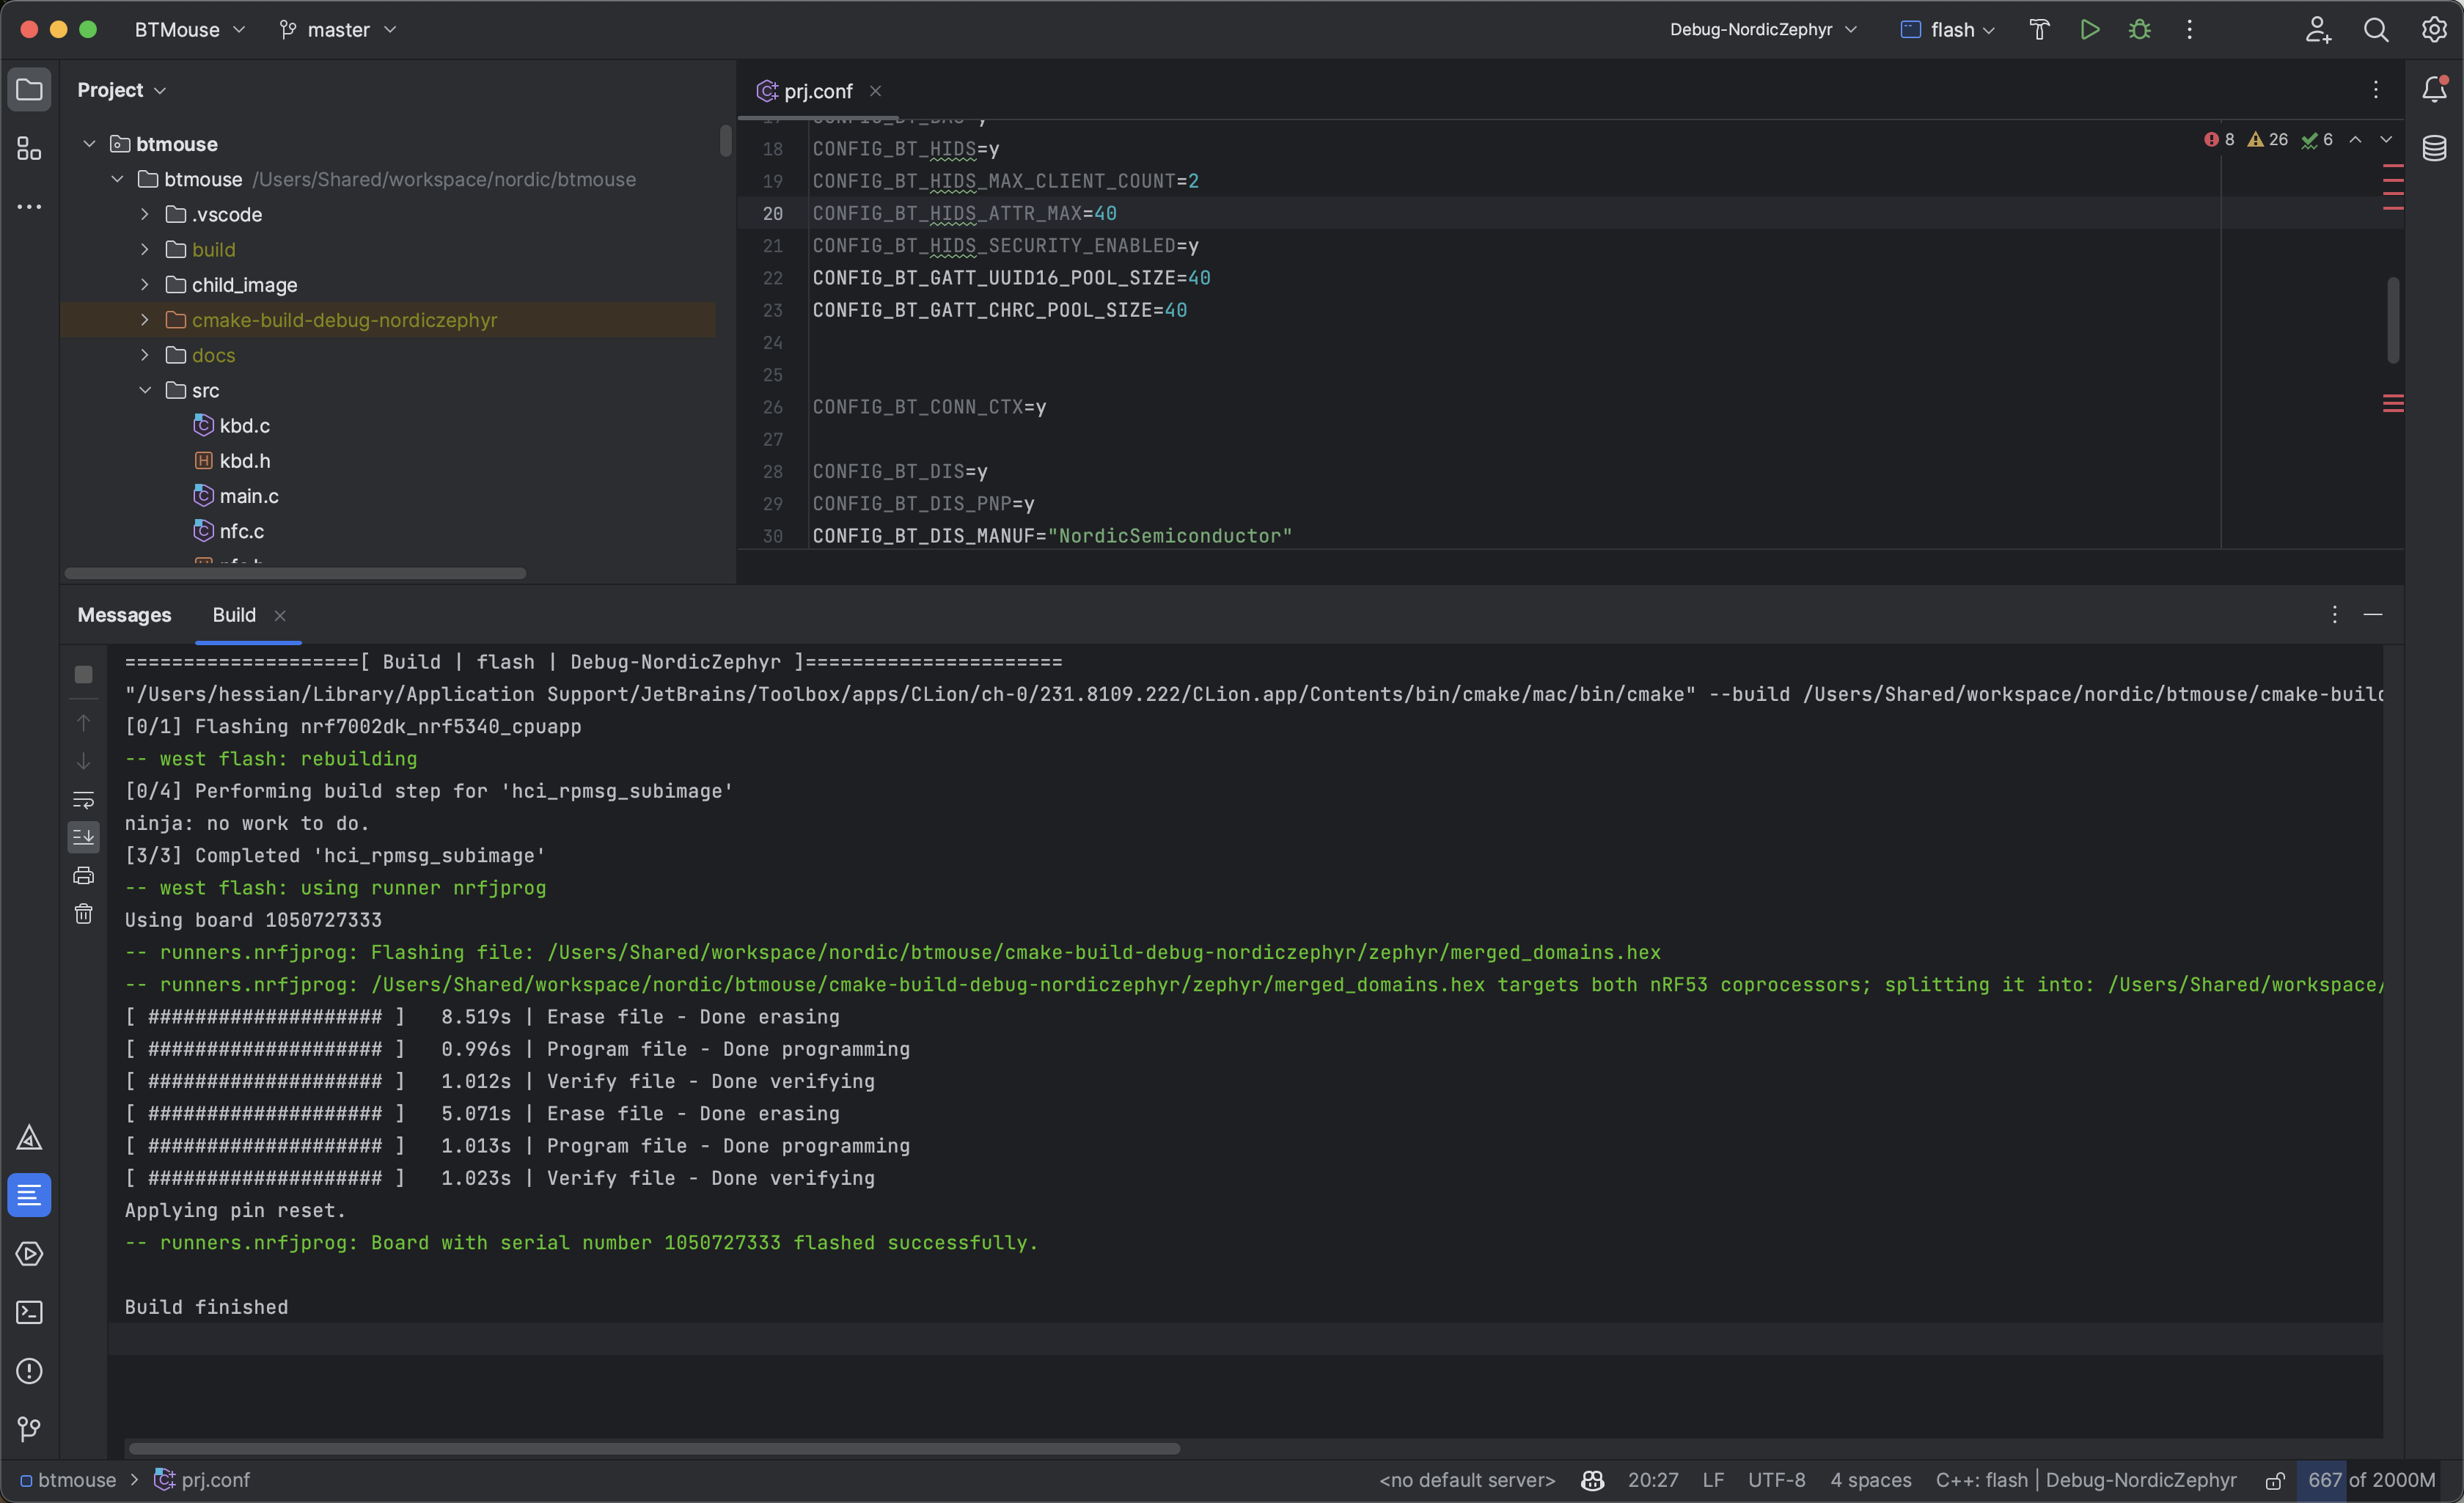Close the prj.conf tab

coord(875,91)
